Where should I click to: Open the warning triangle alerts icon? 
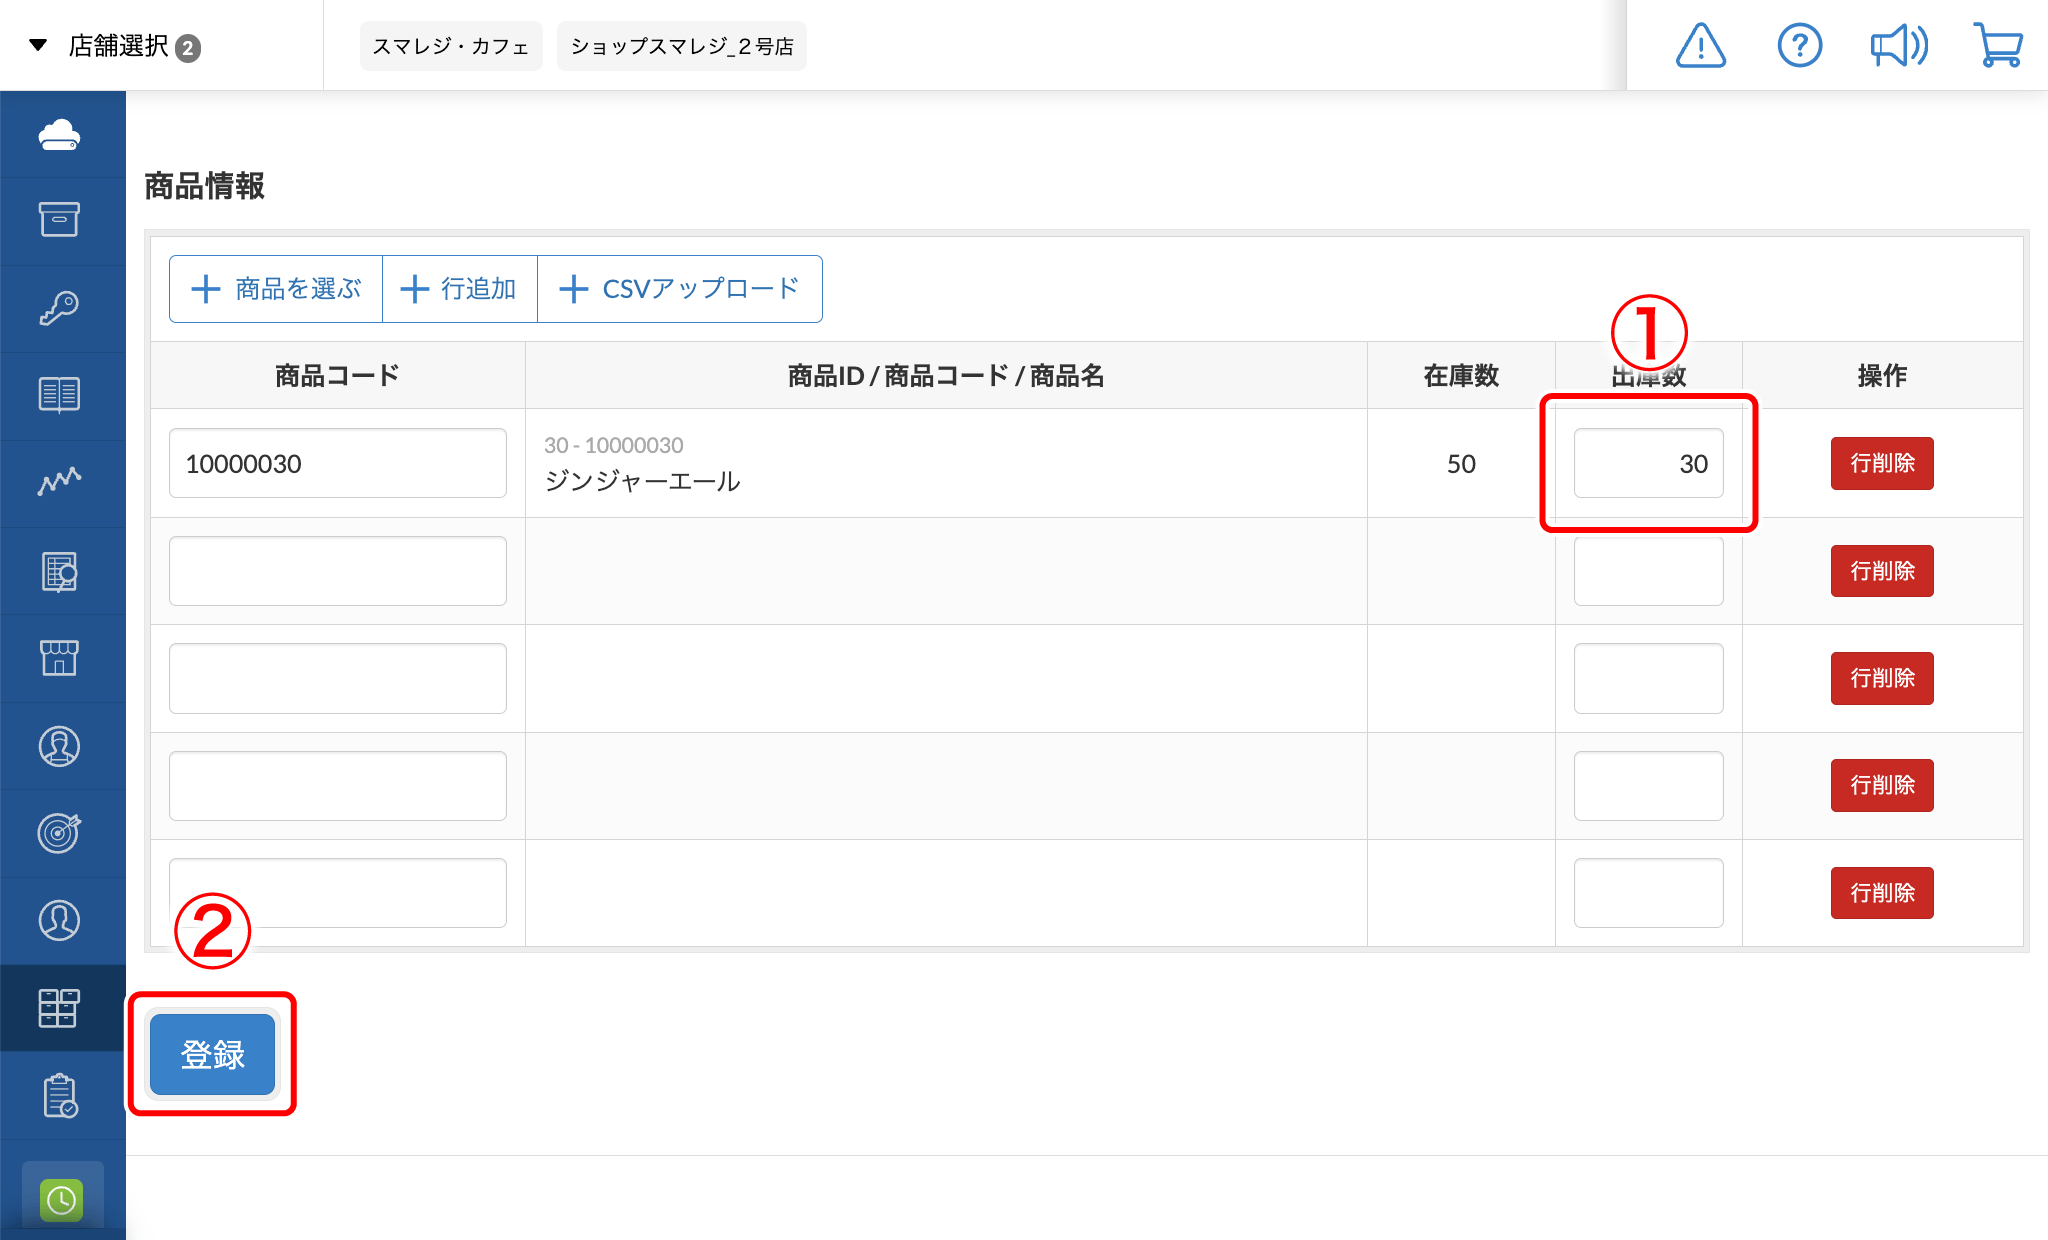1701,46
